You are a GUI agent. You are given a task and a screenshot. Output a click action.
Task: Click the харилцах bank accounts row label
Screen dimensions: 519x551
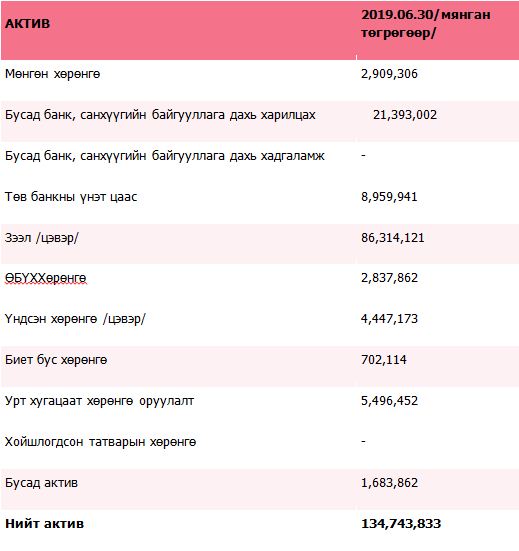pyautogui.click(x=160, y=115)
